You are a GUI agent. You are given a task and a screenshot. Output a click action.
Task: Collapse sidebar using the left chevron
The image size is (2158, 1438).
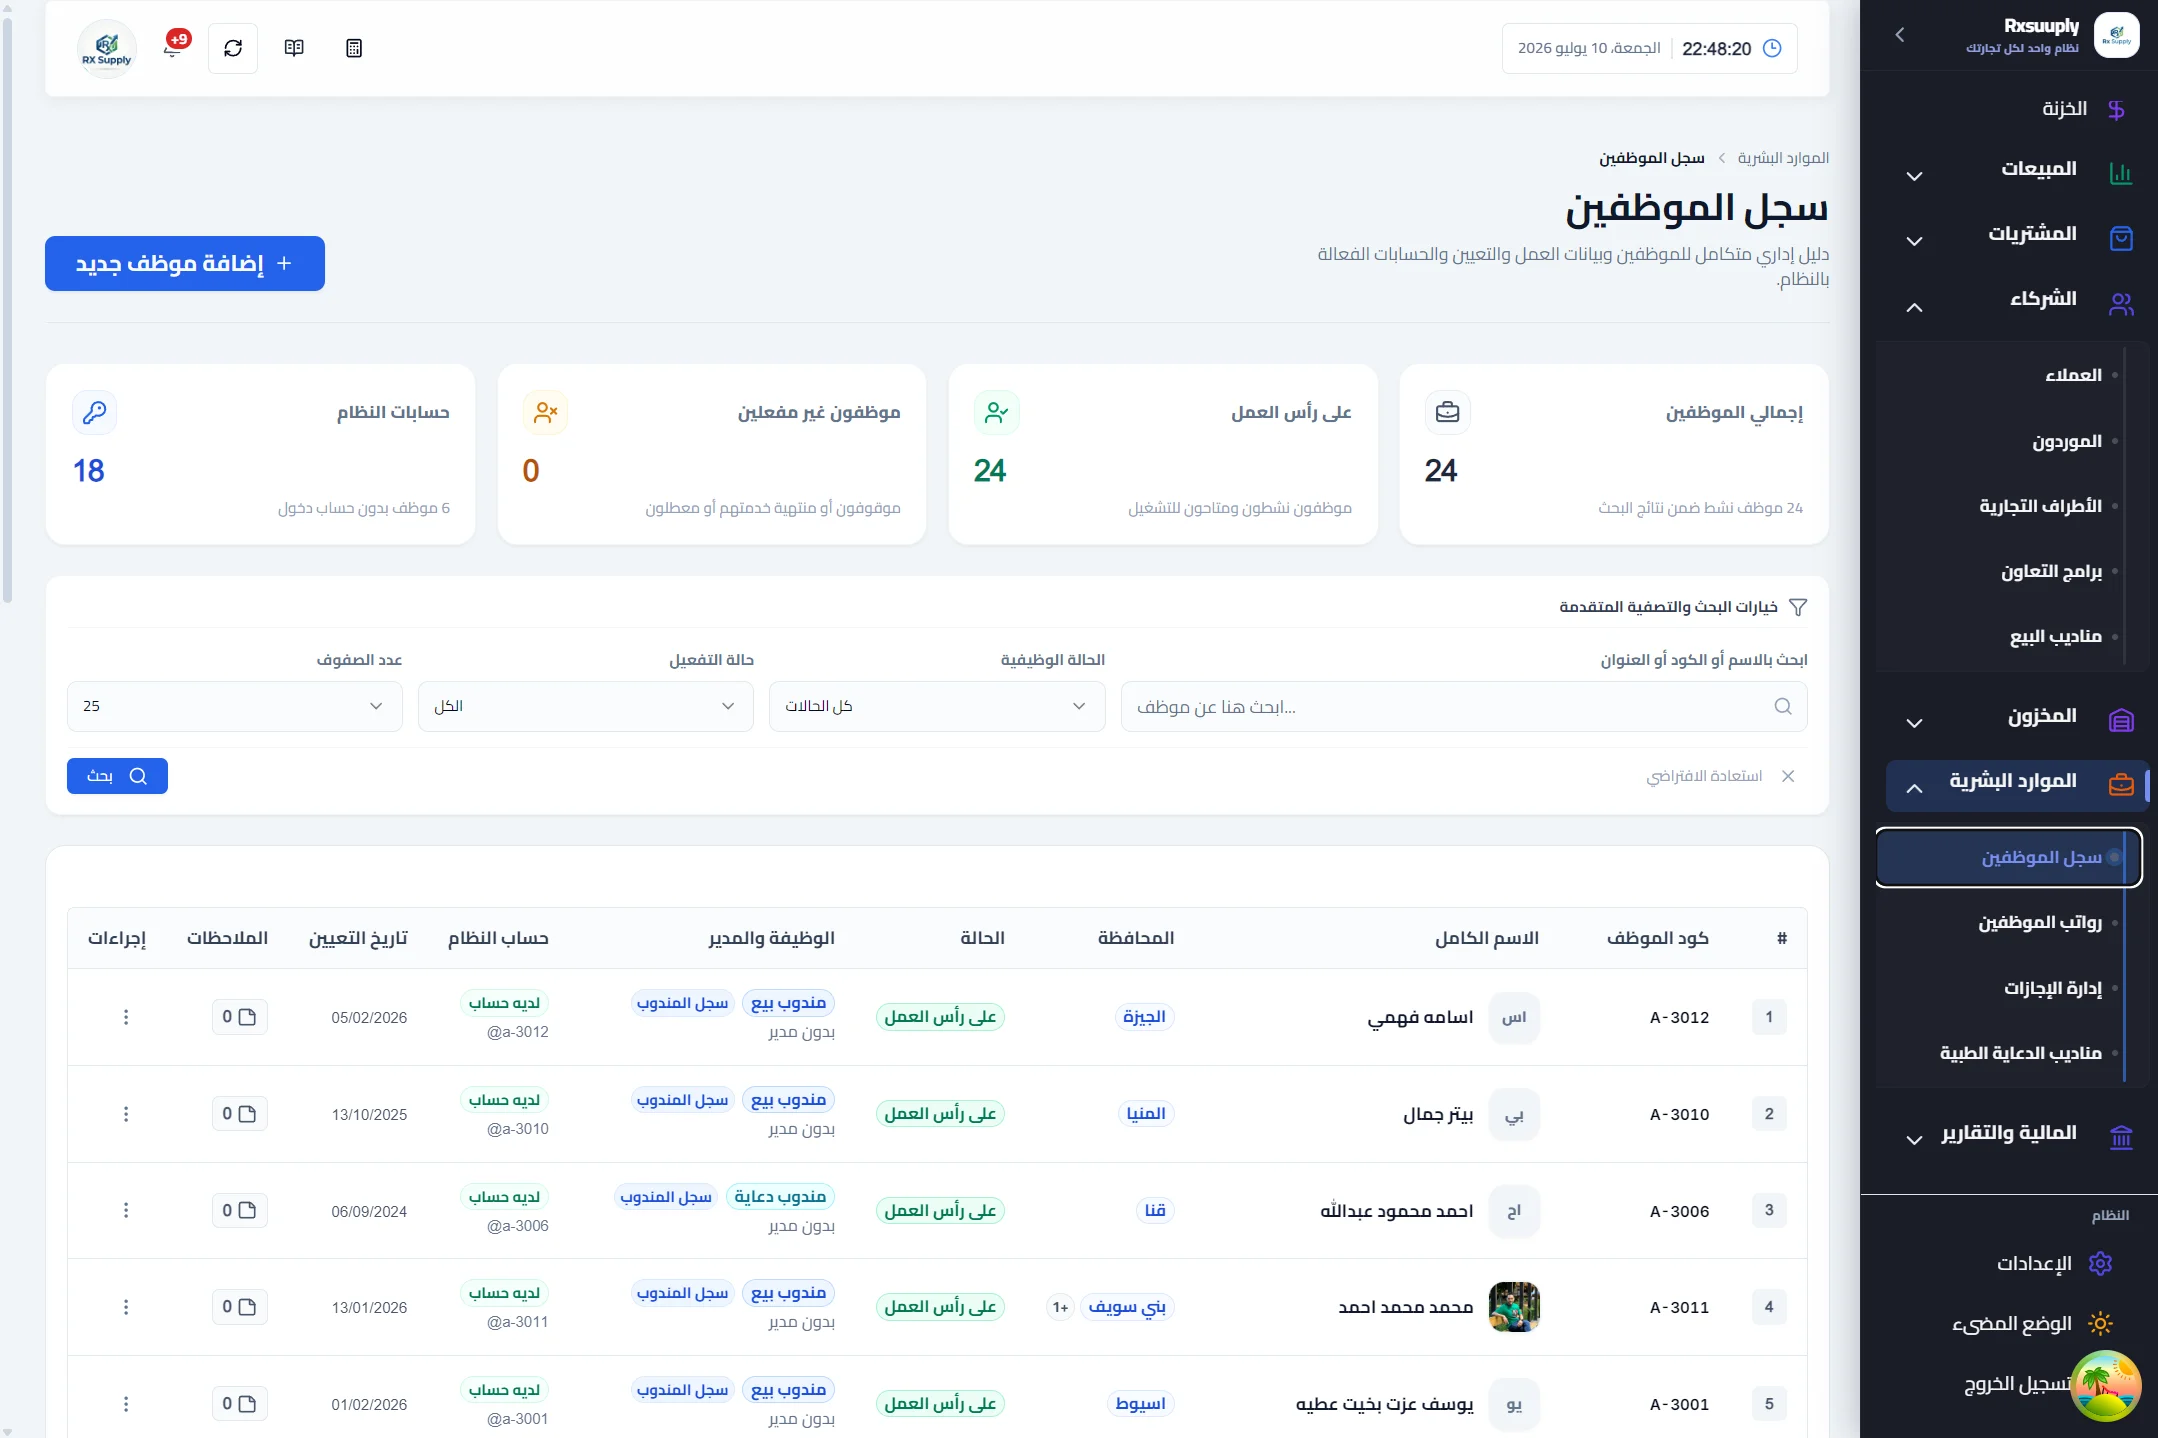1899,35
